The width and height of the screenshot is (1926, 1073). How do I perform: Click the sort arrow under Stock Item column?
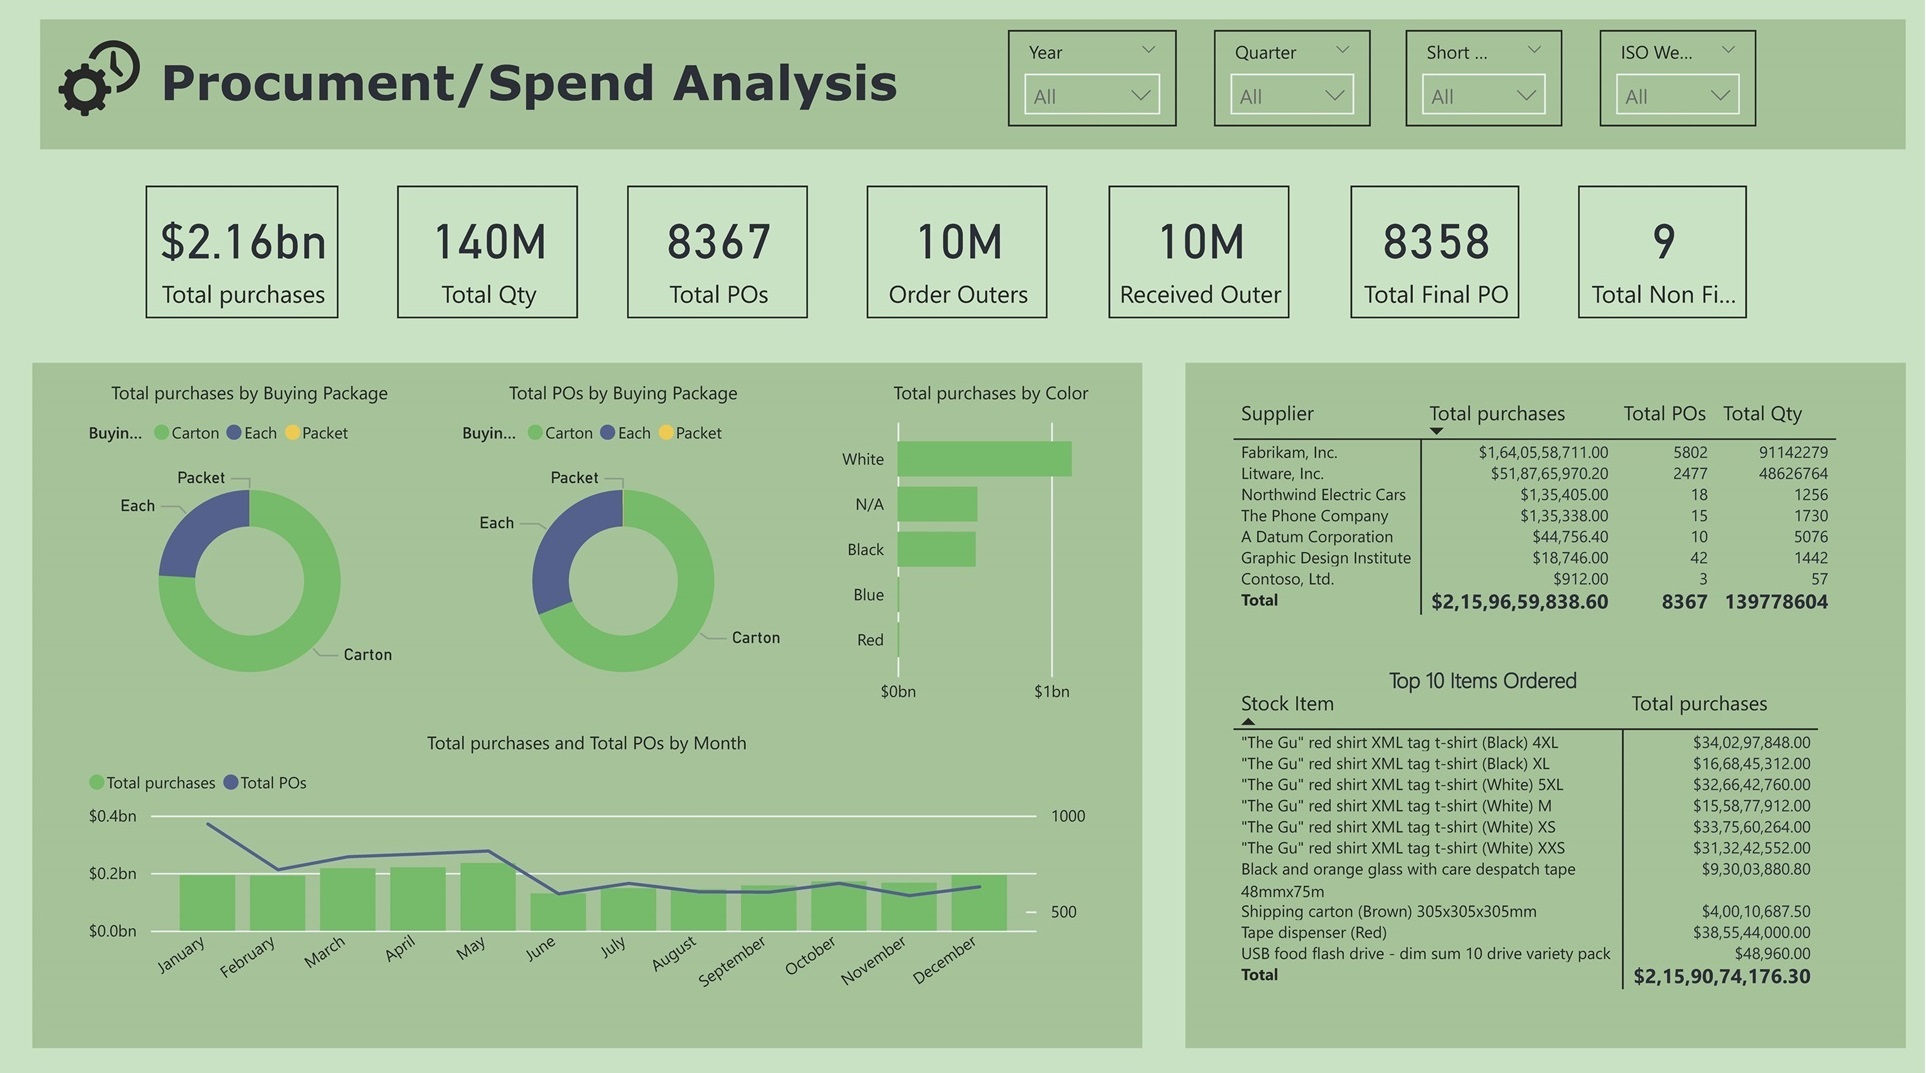tap(1248, 721)
